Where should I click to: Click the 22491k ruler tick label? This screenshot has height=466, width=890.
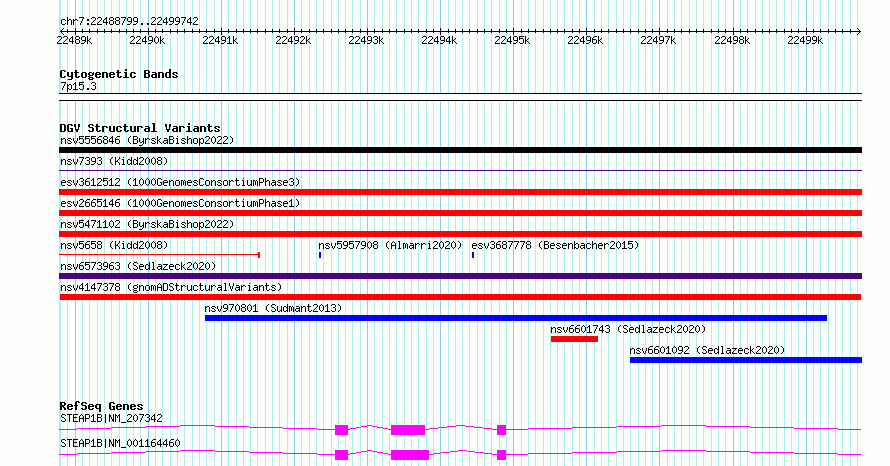coord(220,40)
